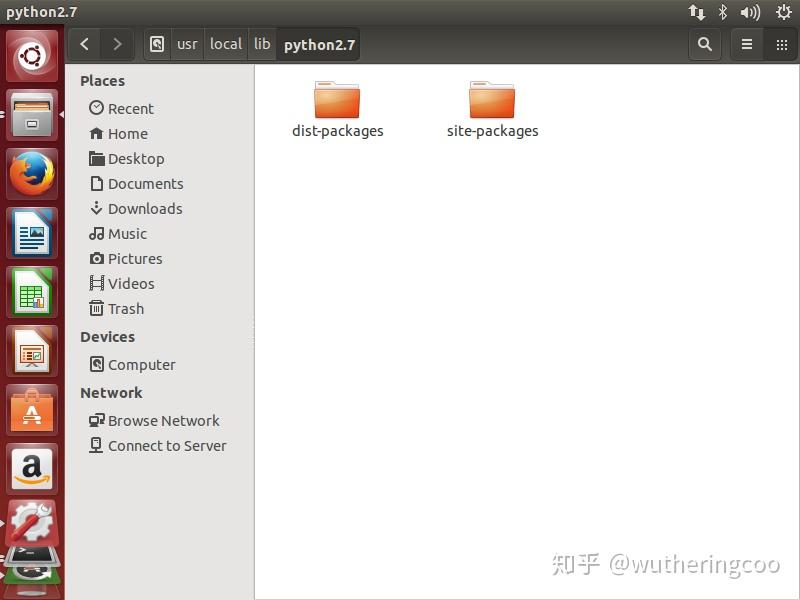Launch LibreOffice Calc from the dock

coord(30,293)
